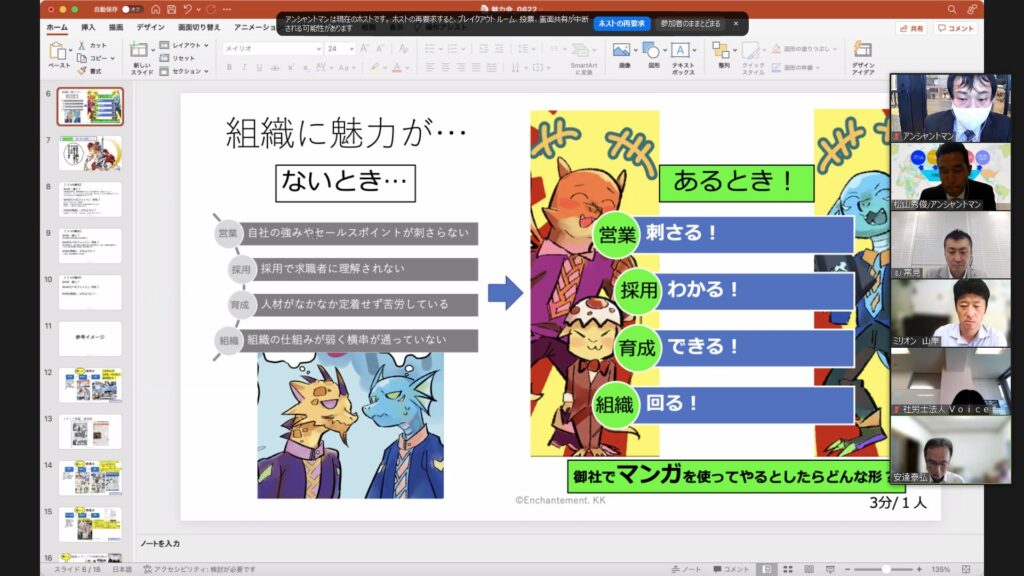Click the 画像 (Picture) insert icon

click(622, 50)
